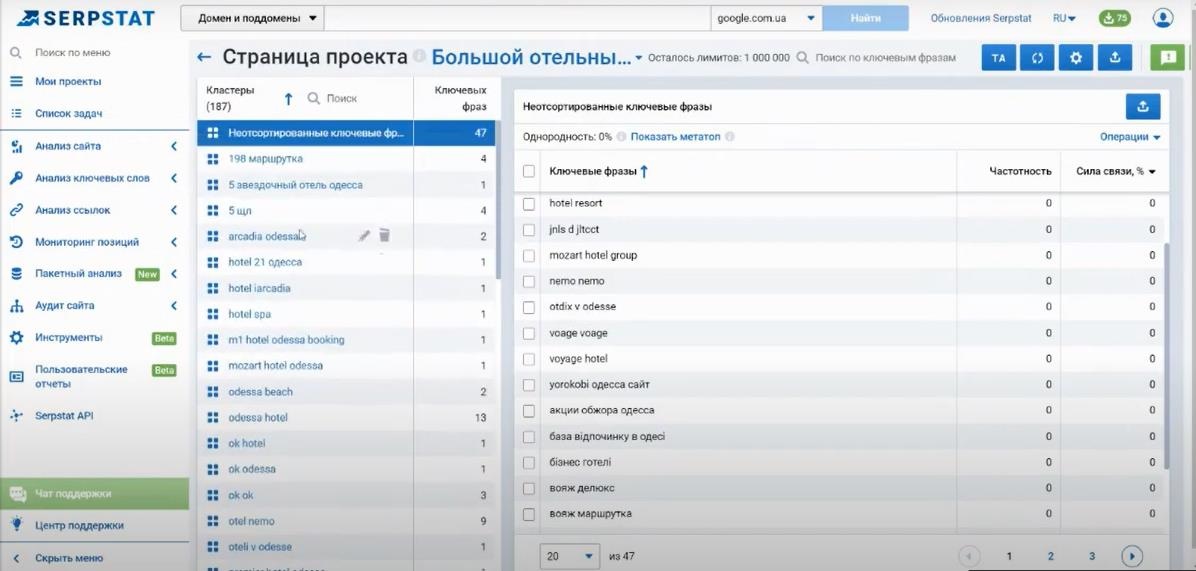This screenshot has width=1196, height=571.
Task: Open the Обновления Serpstat link
Action: (981, 18)
